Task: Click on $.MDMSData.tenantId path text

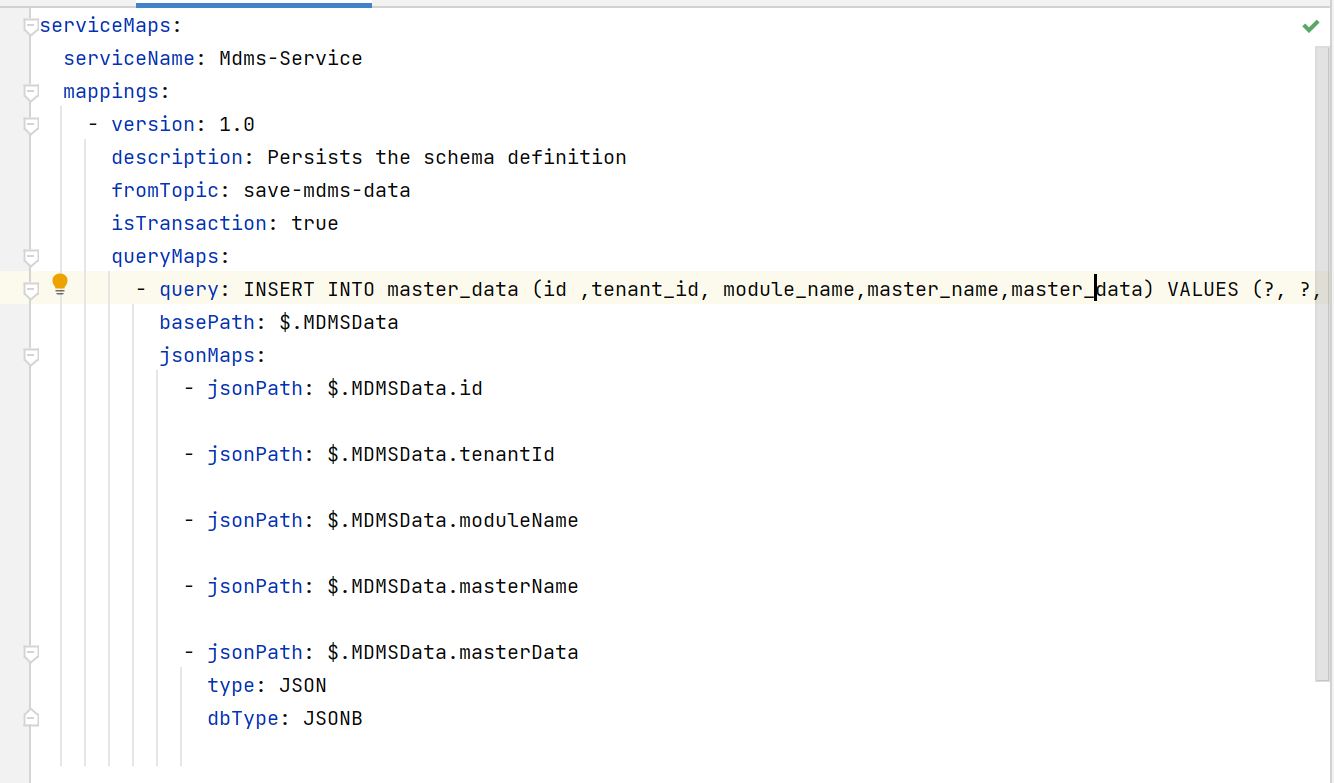Action: click(x=440, y=455)
